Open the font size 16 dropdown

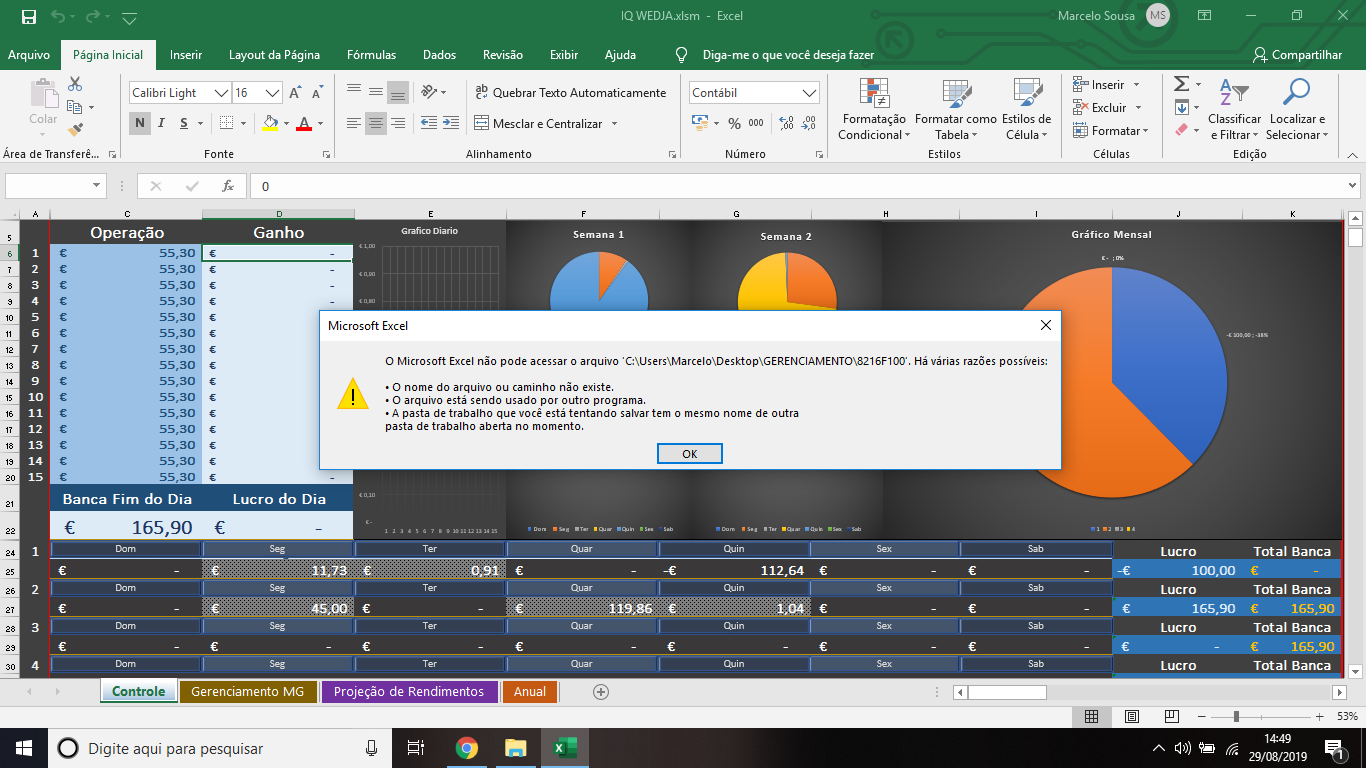click(272, 93)
